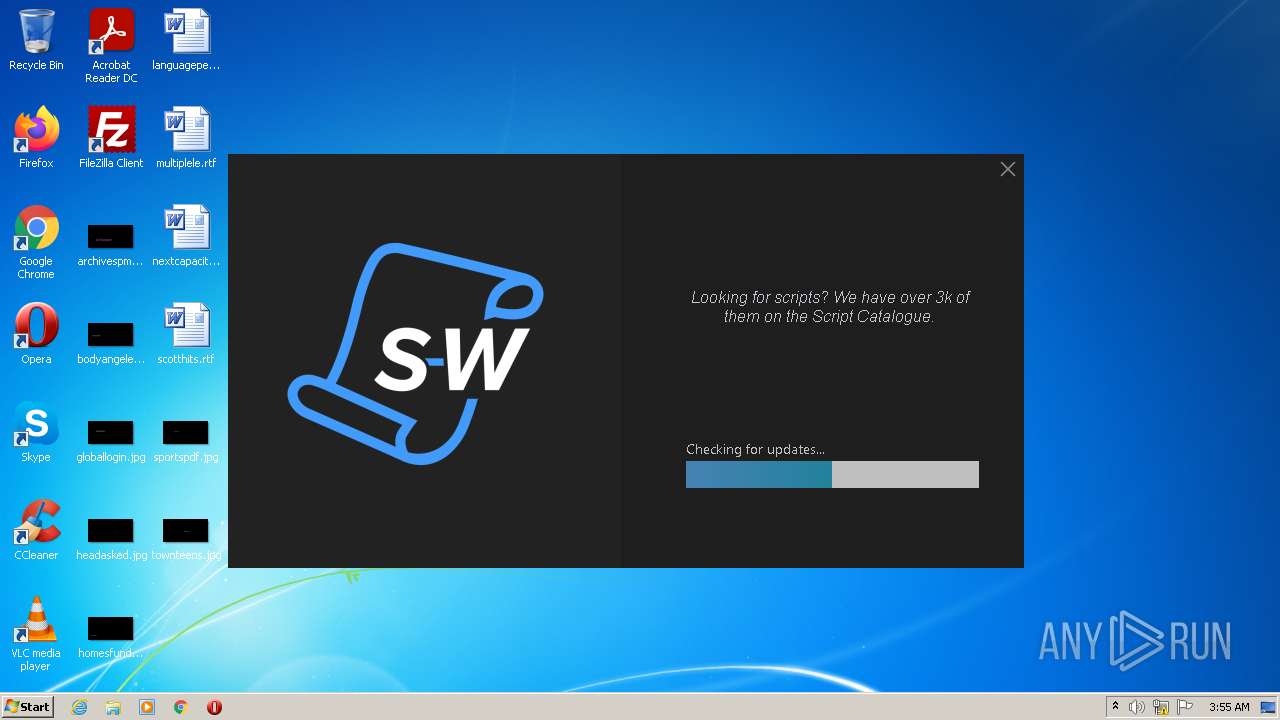The image size is (1280, 720).
Task: Open the CCleaner desktop shortcut
Action: pos(36,530)
